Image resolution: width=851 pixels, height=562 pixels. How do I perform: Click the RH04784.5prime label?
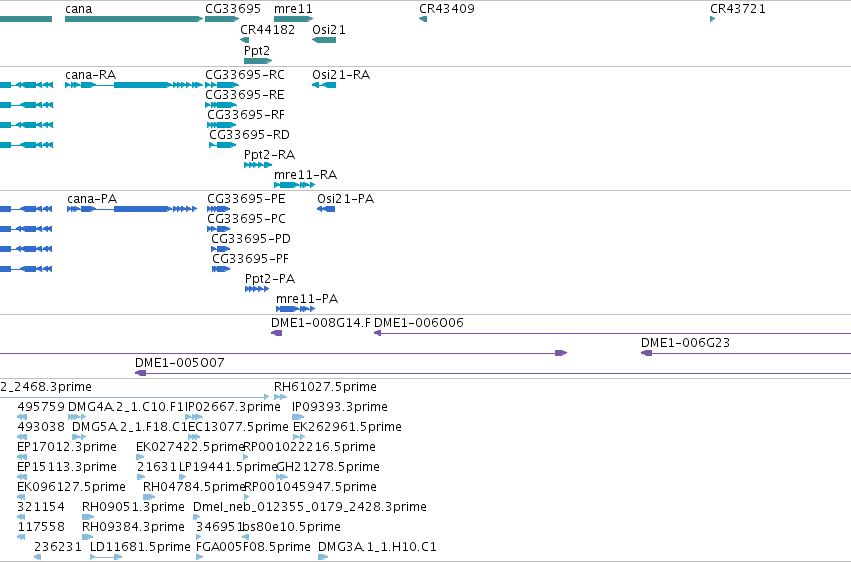pyautogui.click(x=194, y=487)
